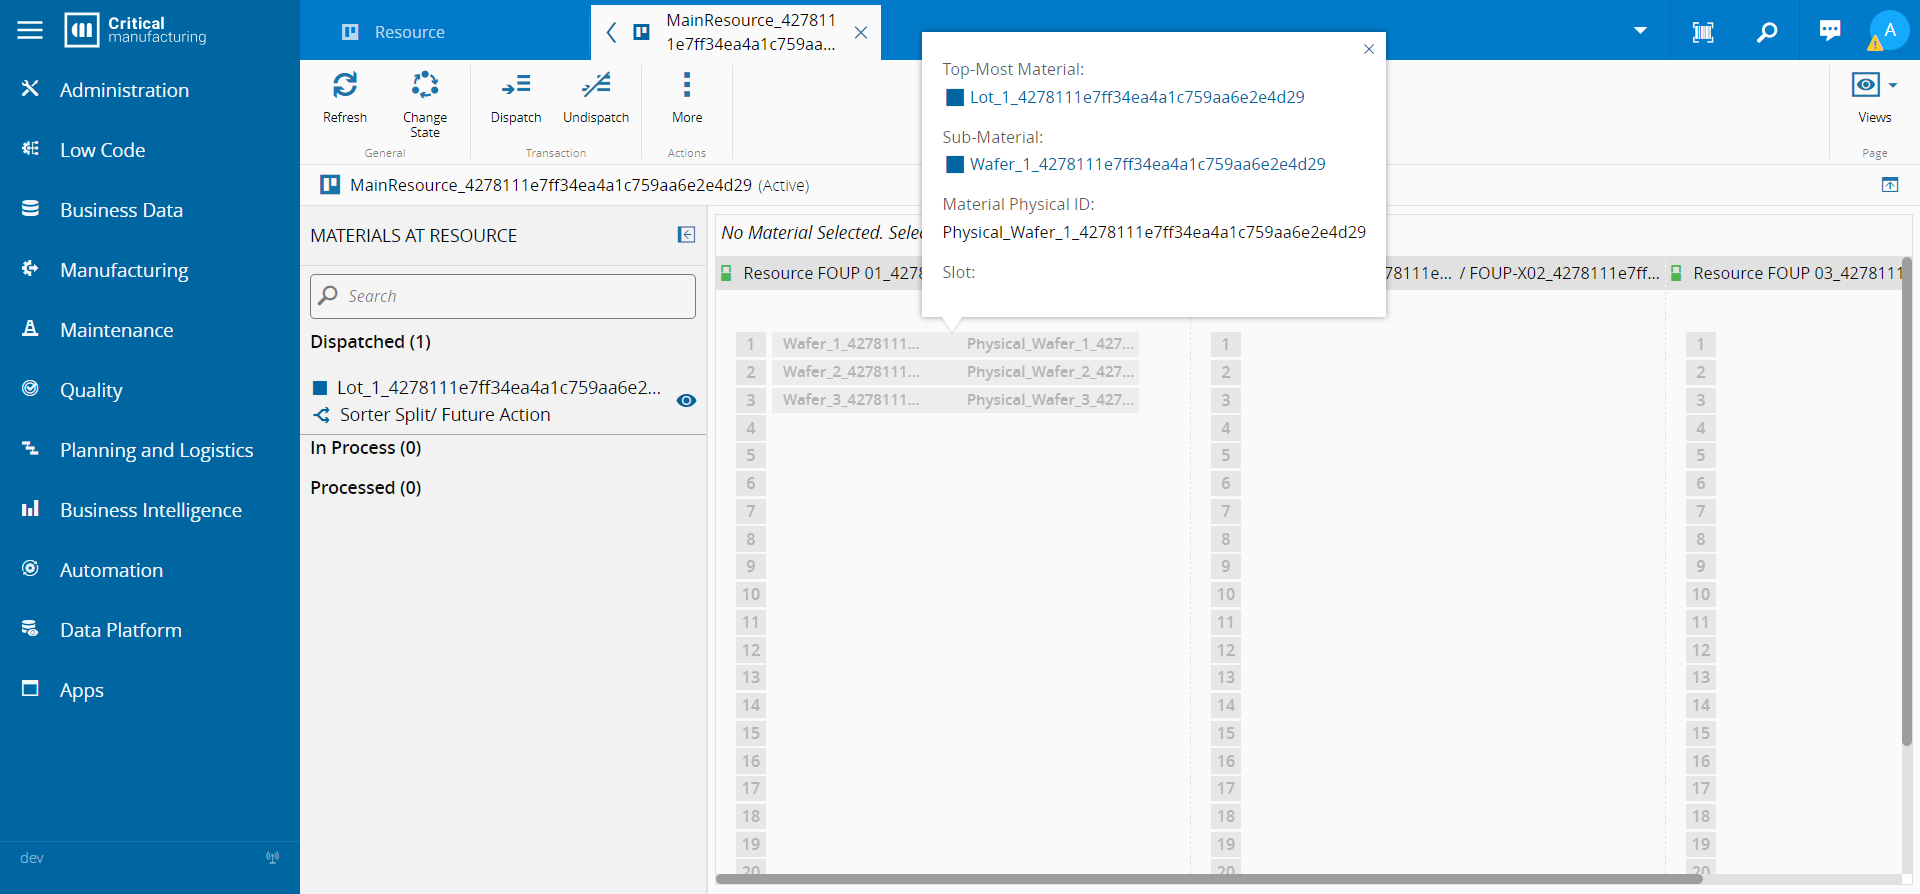Click Resource FOUP 01 header

pyautogui.click(x=832, y=273)
